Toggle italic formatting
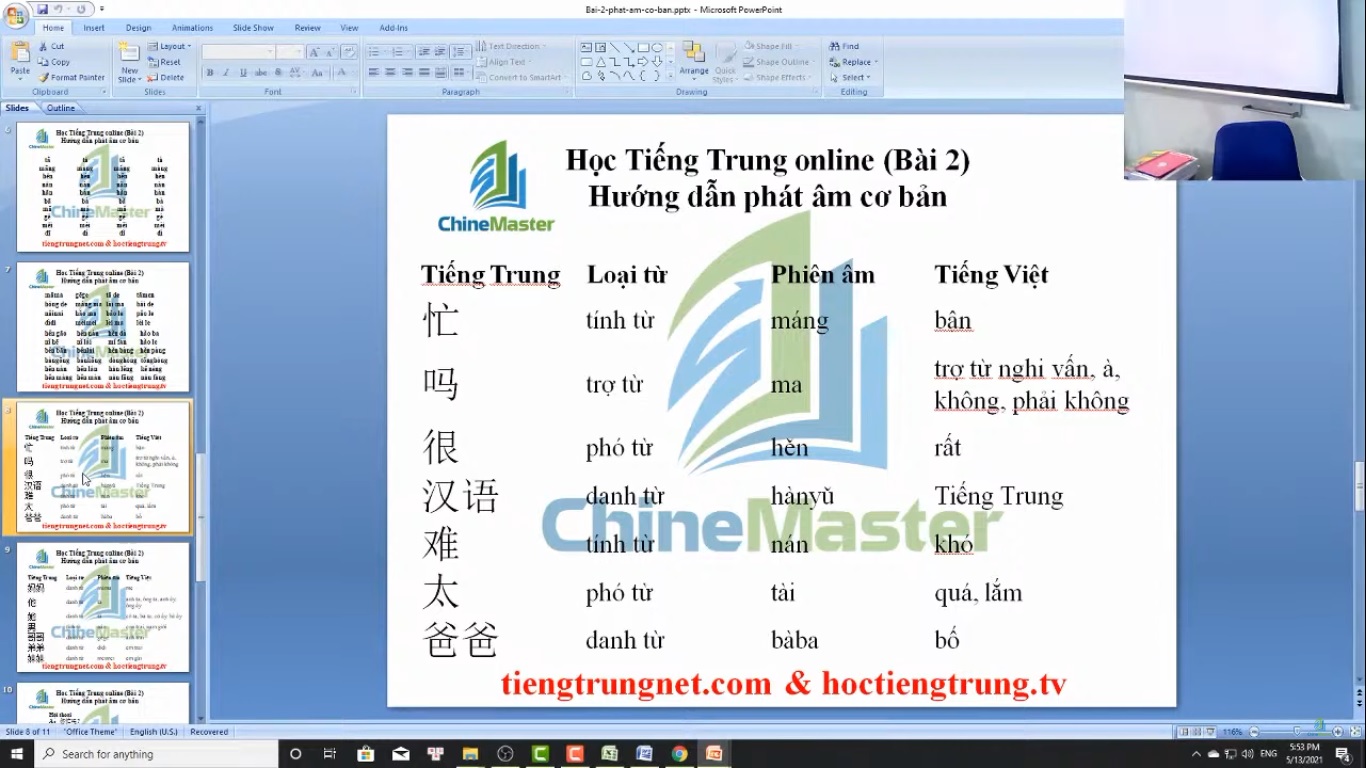The image size is (1368, 768). pos(227,73)
